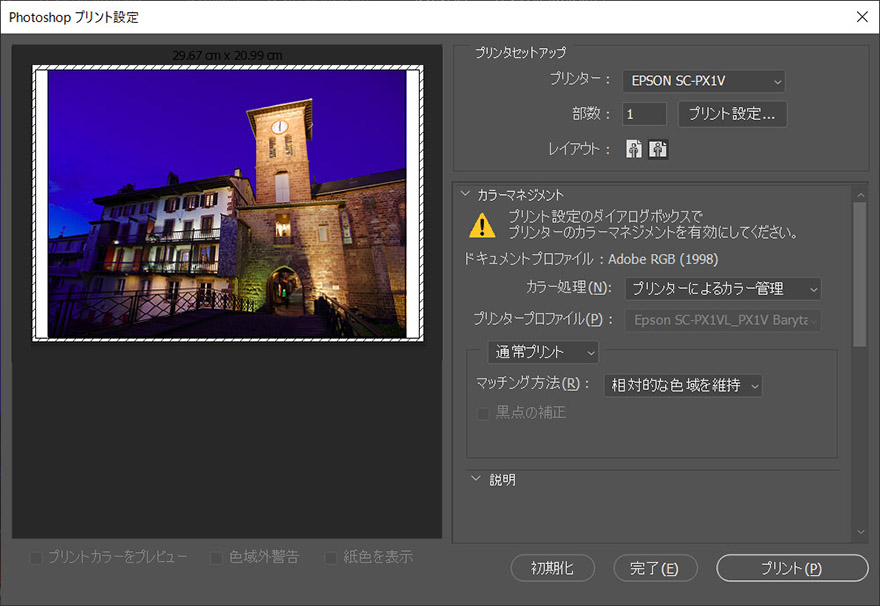Select landscape layout orientation icon
Image resolution: width=880 pixels, height=606 pixels.
(x=658, y=149)
